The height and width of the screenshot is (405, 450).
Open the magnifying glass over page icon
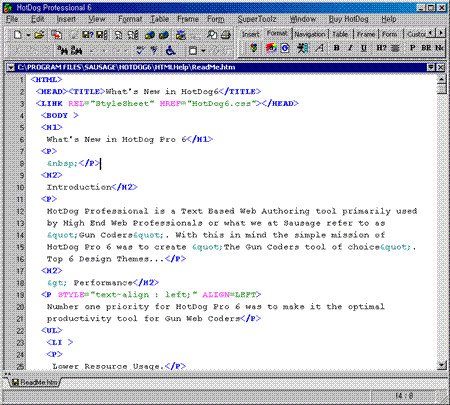pos(212,35)
